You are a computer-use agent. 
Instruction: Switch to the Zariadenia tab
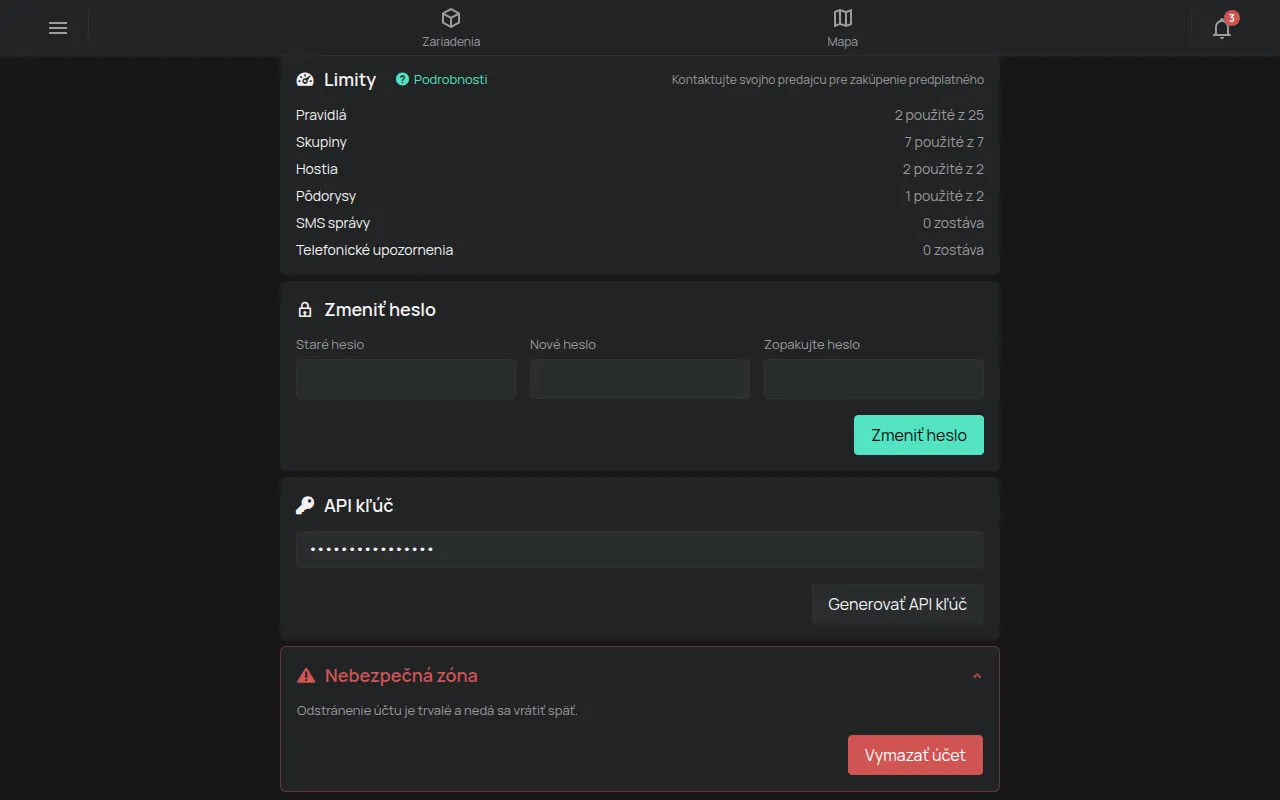451,28
